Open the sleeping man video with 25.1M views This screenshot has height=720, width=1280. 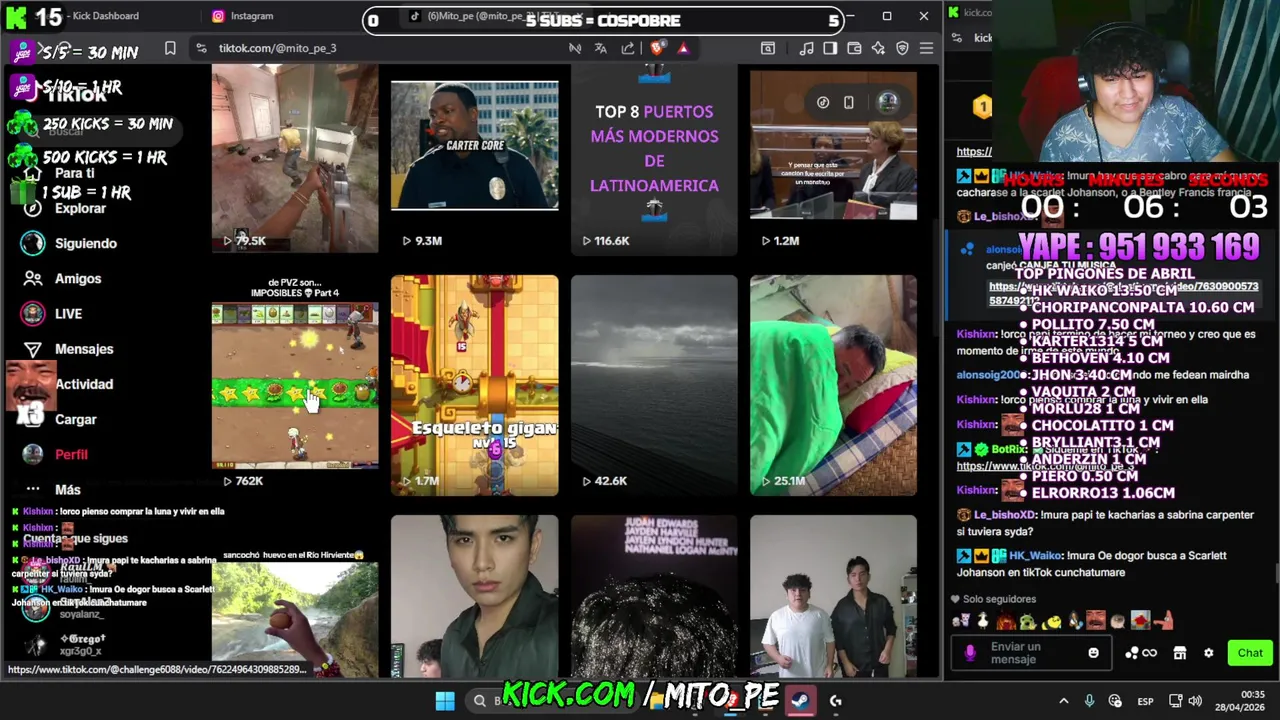tap(833, 385)
